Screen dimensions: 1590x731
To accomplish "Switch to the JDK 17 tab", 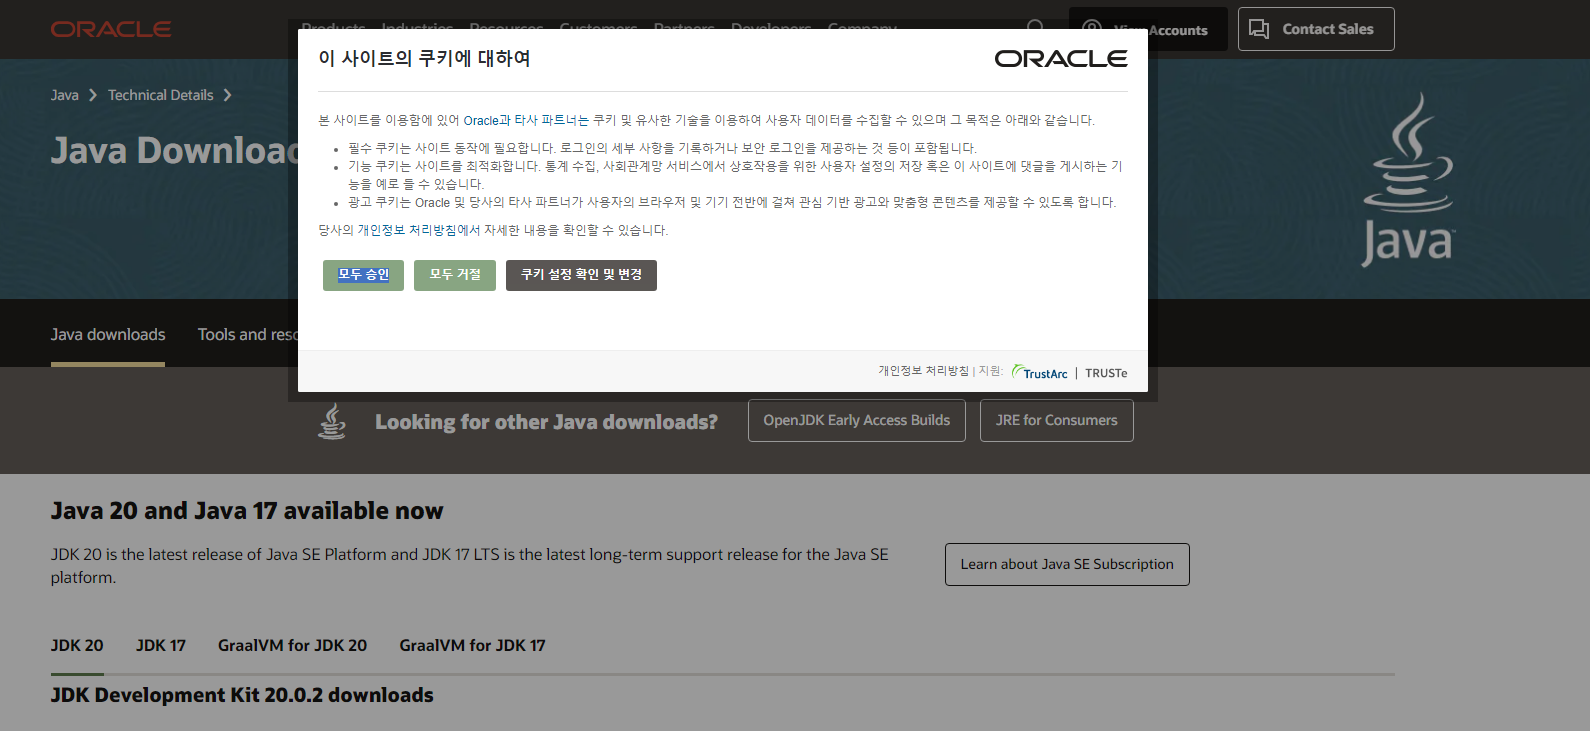I will pyautogui.click(x=161, y=646).
